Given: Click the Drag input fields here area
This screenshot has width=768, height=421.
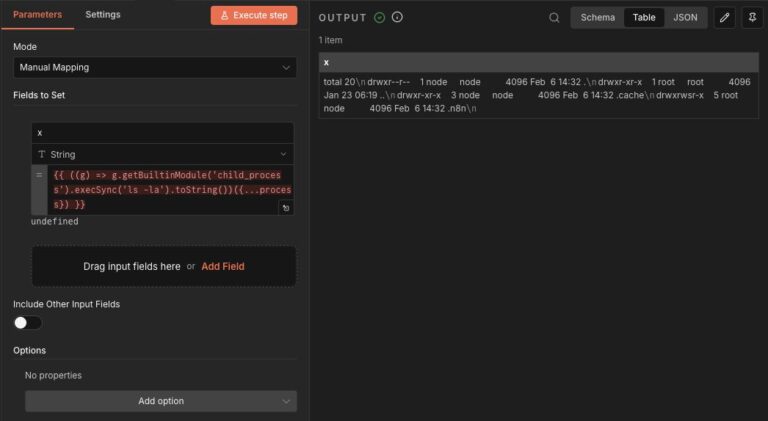Looking at the screenshot, I should pos(164,266).
